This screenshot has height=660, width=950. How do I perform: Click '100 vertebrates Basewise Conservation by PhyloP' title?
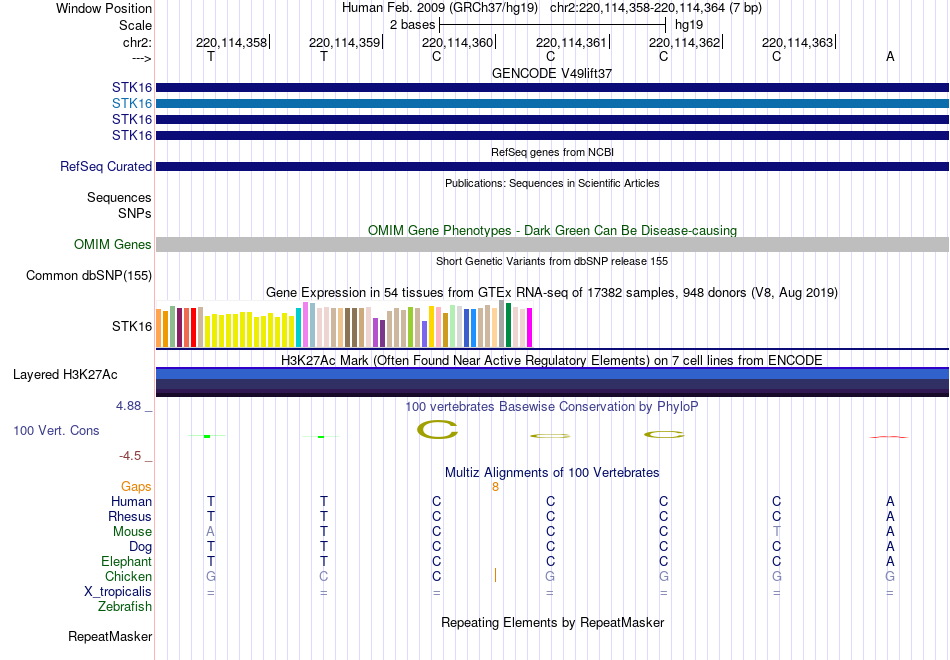[552, 407]
